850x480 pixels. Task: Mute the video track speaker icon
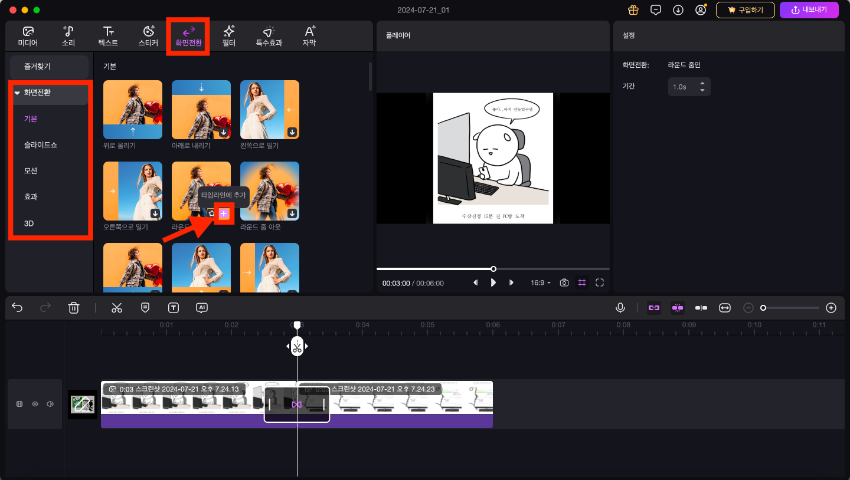tap(50, 404)
